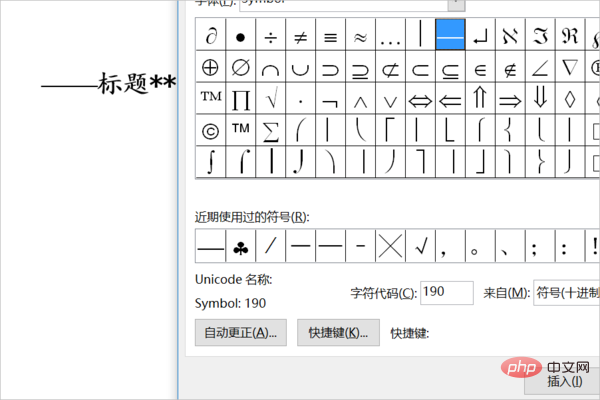Viewport: 600px width, 400px height.
Task: Select the circled plus ⊕ symbol
Action: pyautogui.click(x=210, y=67)
